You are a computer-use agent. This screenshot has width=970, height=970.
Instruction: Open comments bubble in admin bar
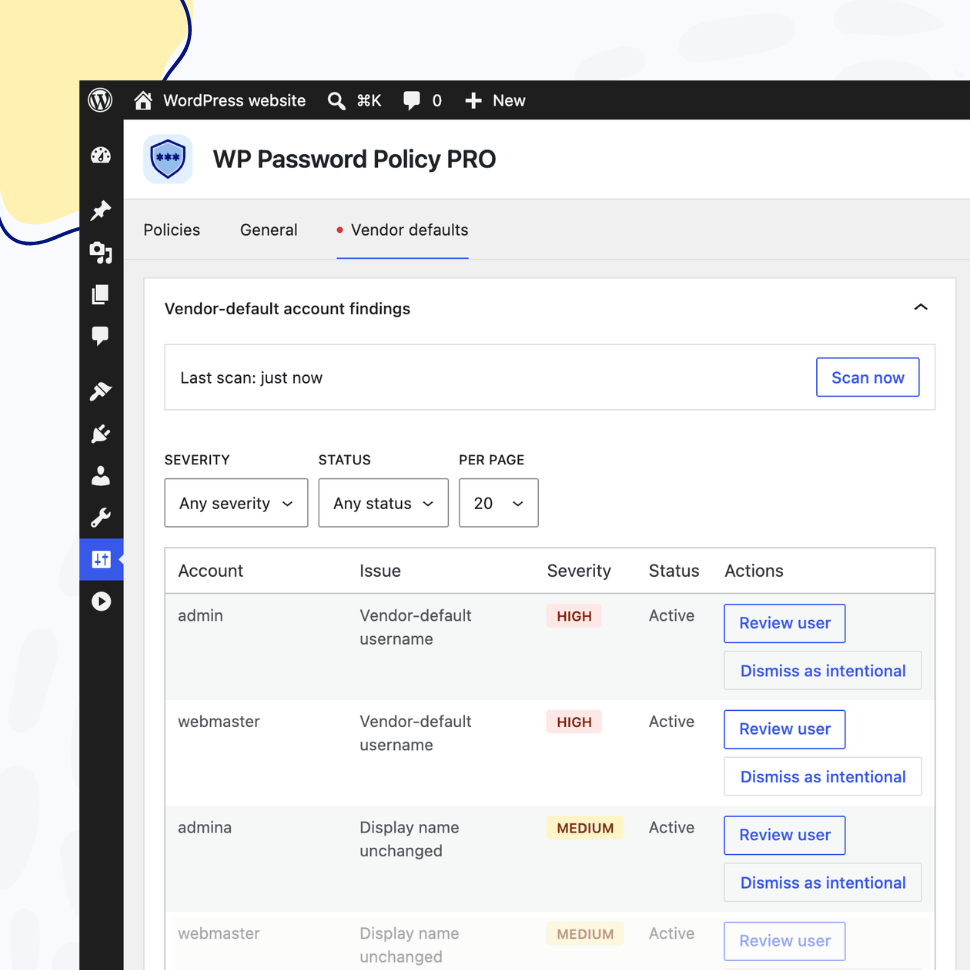click(411, 100)
